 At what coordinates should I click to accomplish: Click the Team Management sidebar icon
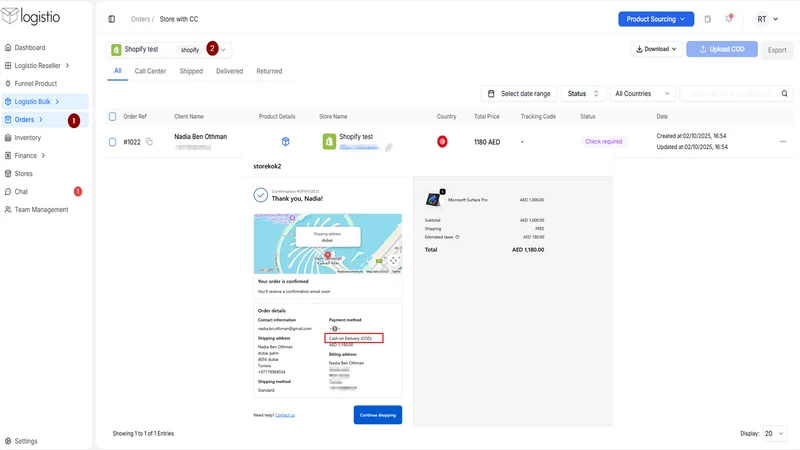point(8,210)
